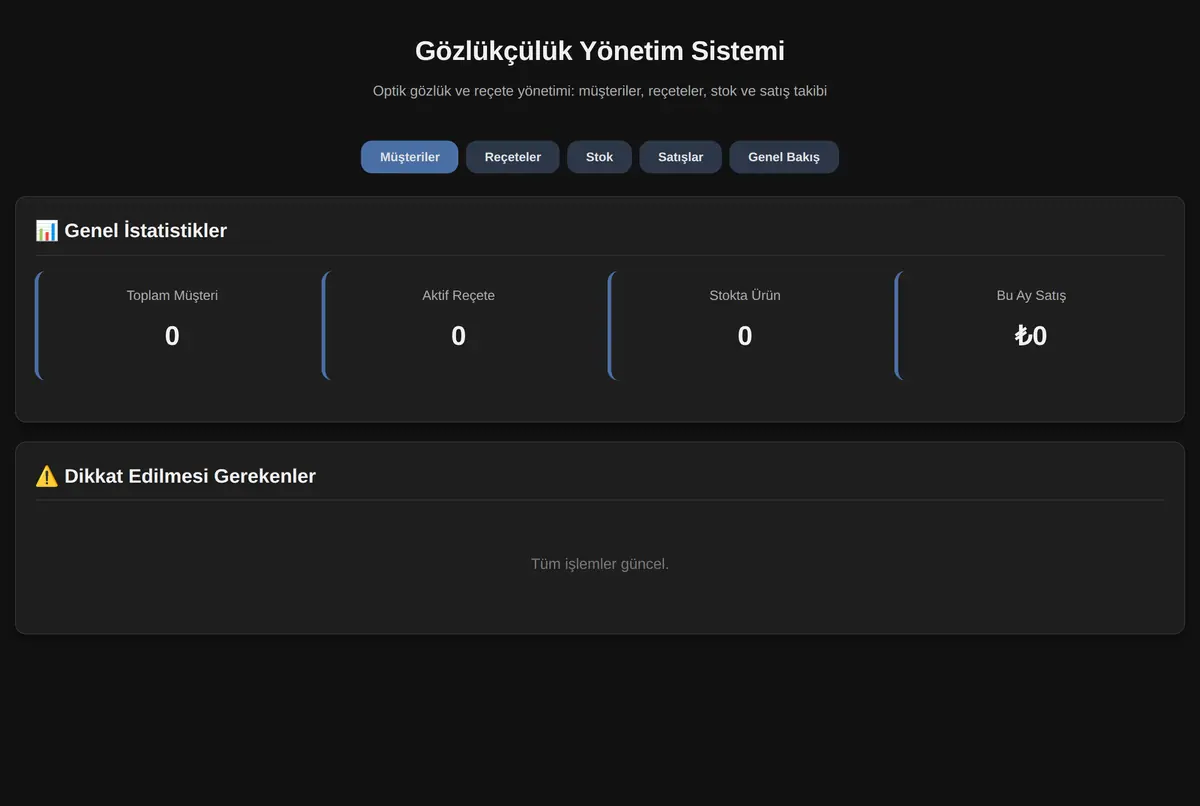Open the Genel Bakış tab
Image resolution: width=1200 pixels, height=806 pixels.
pyautogui.click(x=784, y=157)
